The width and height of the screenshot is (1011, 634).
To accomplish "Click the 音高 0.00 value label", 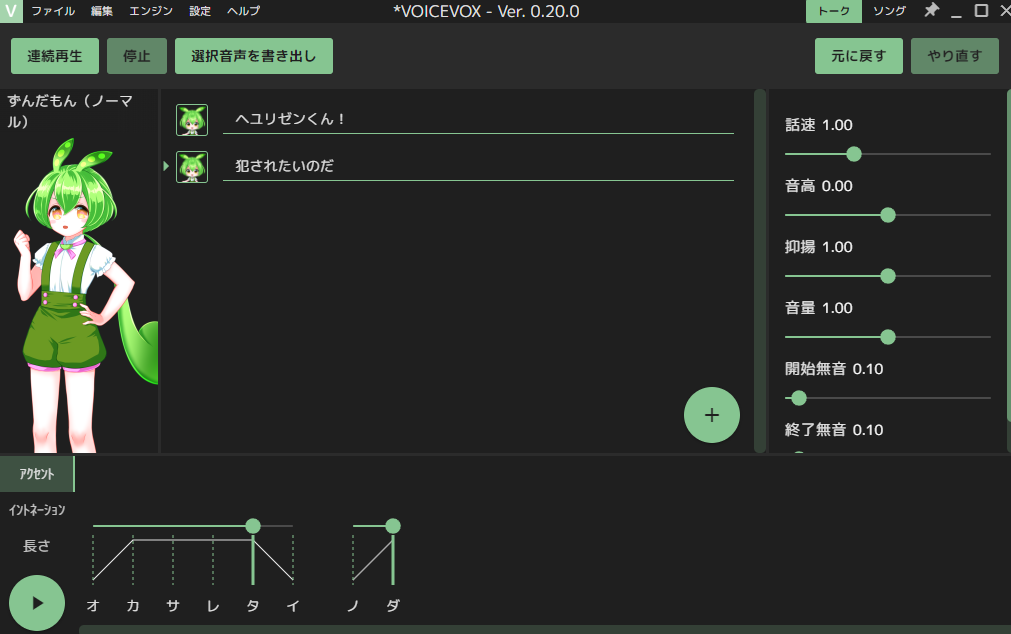I will 819,186.
